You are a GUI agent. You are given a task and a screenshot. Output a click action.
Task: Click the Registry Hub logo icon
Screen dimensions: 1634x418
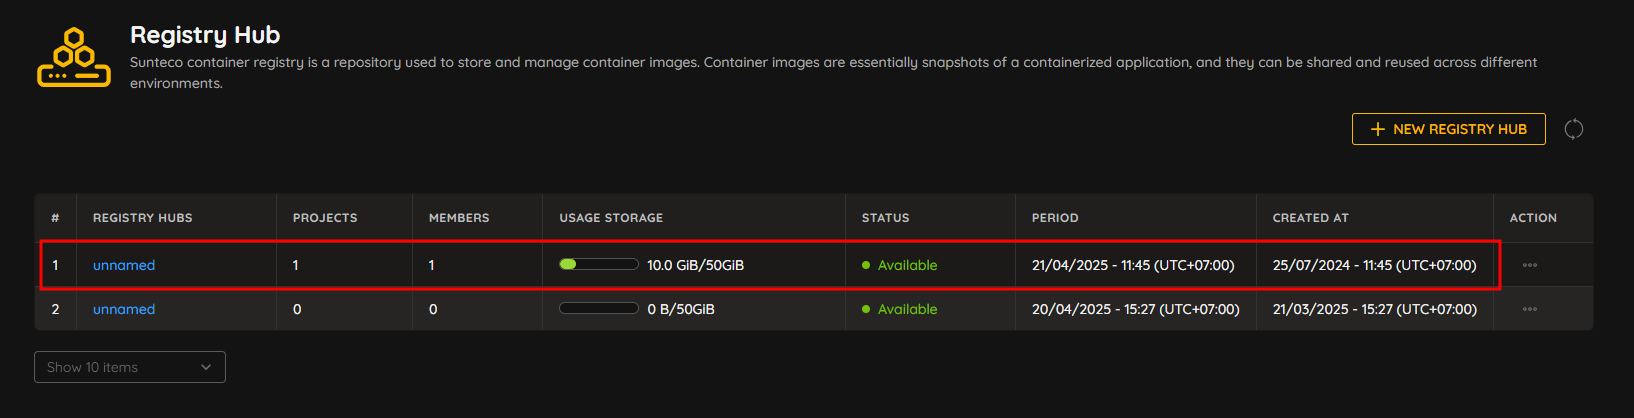click(74, 58)
